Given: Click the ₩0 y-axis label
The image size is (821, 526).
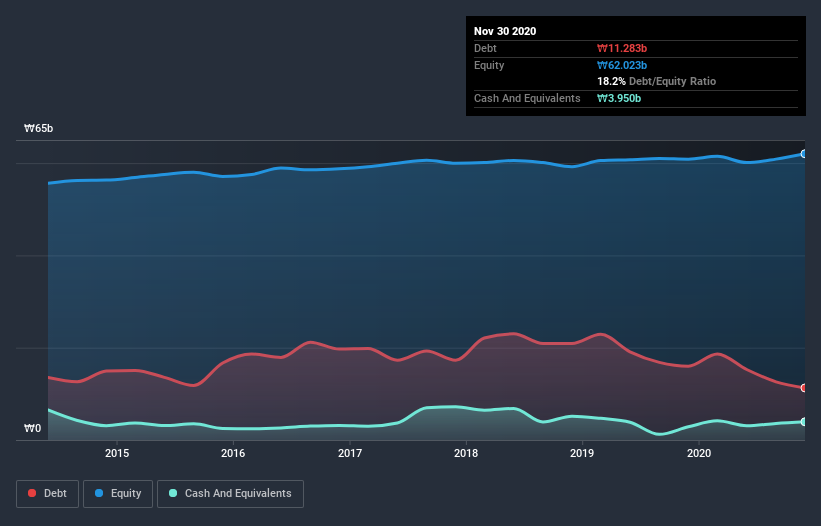Looking at the screenshot, I should click(x=32, y=429).
